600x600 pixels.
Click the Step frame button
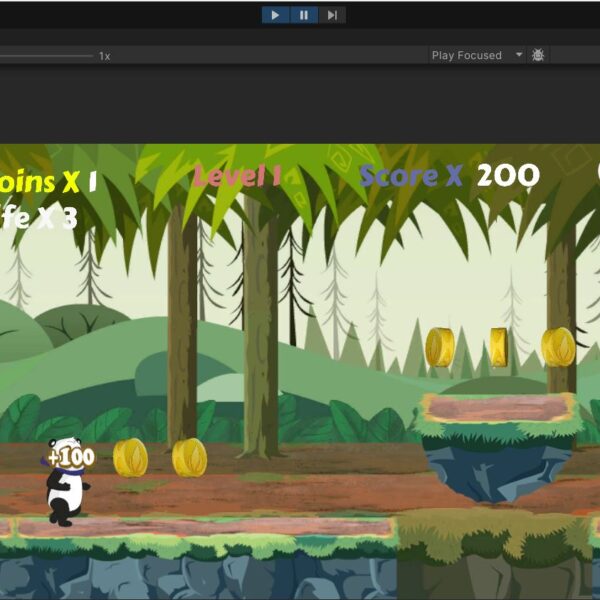(x=333, y=14)
